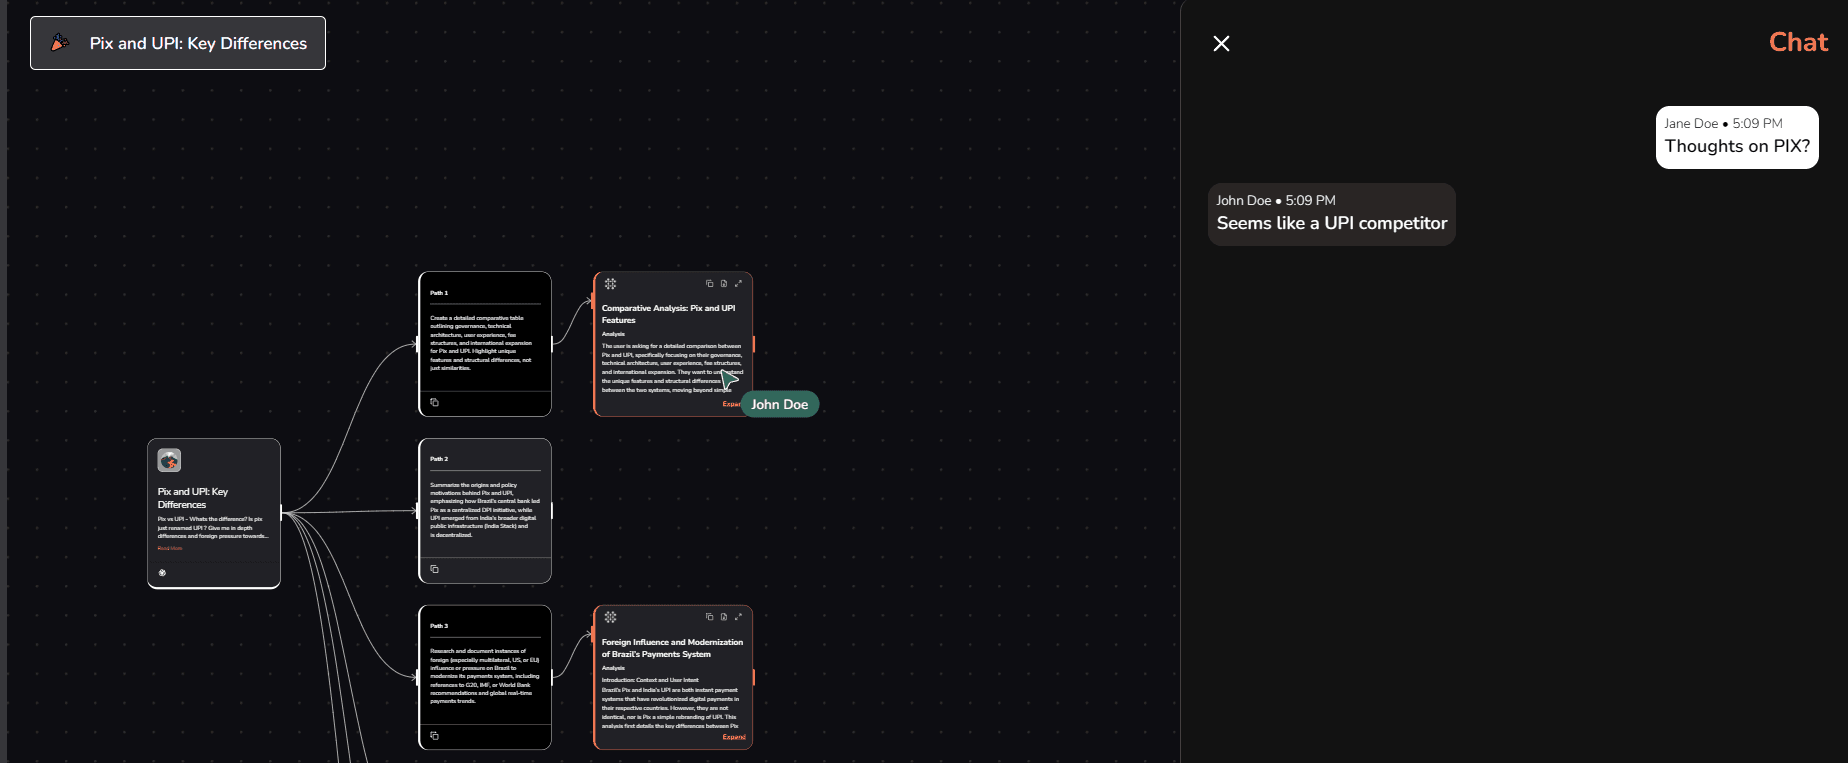Expand the Foreign Influence node text
Screen dimensions: 1848x763
[x=734, y=737]
